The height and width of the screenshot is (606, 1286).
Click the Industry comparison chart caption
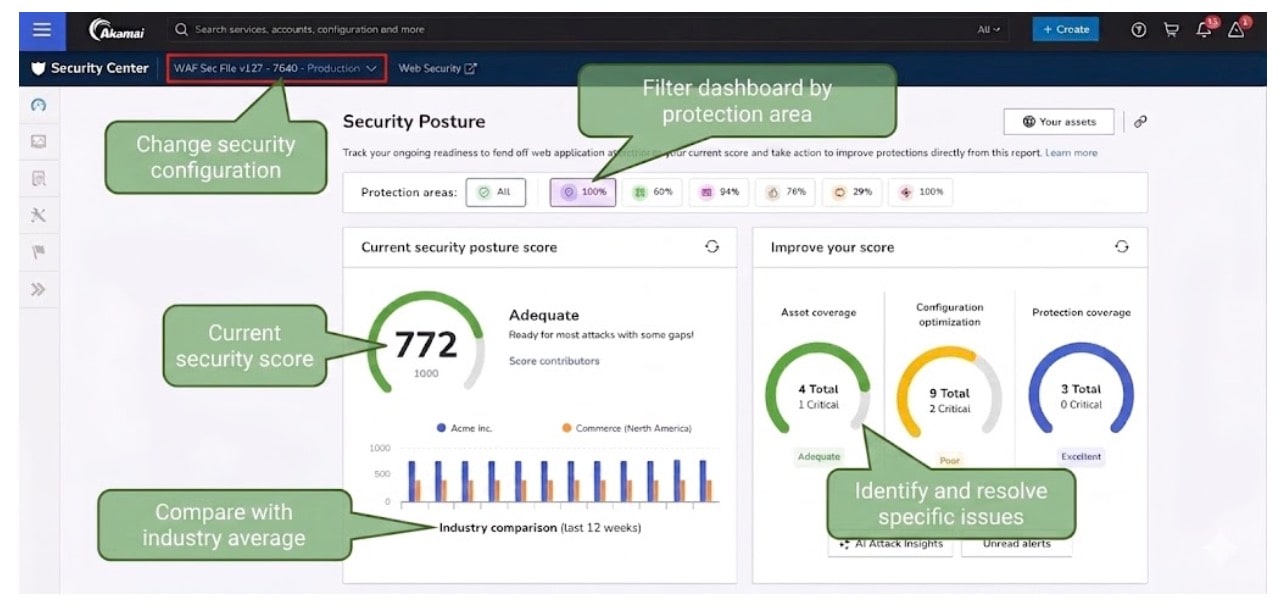(540, 528)
